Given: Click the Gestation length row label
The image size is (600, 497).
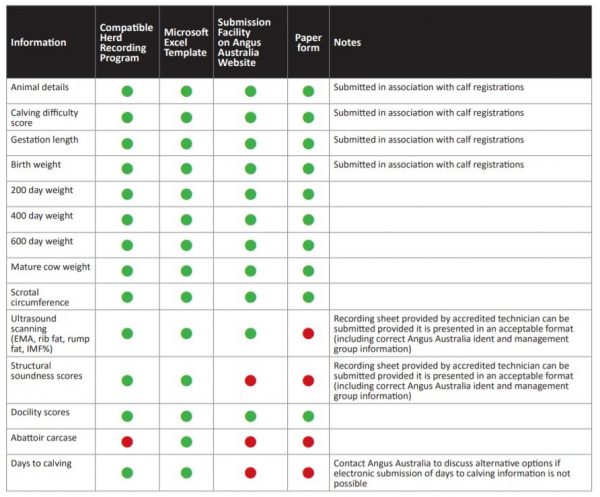Looking at the screenshot, I should point(45,139).
